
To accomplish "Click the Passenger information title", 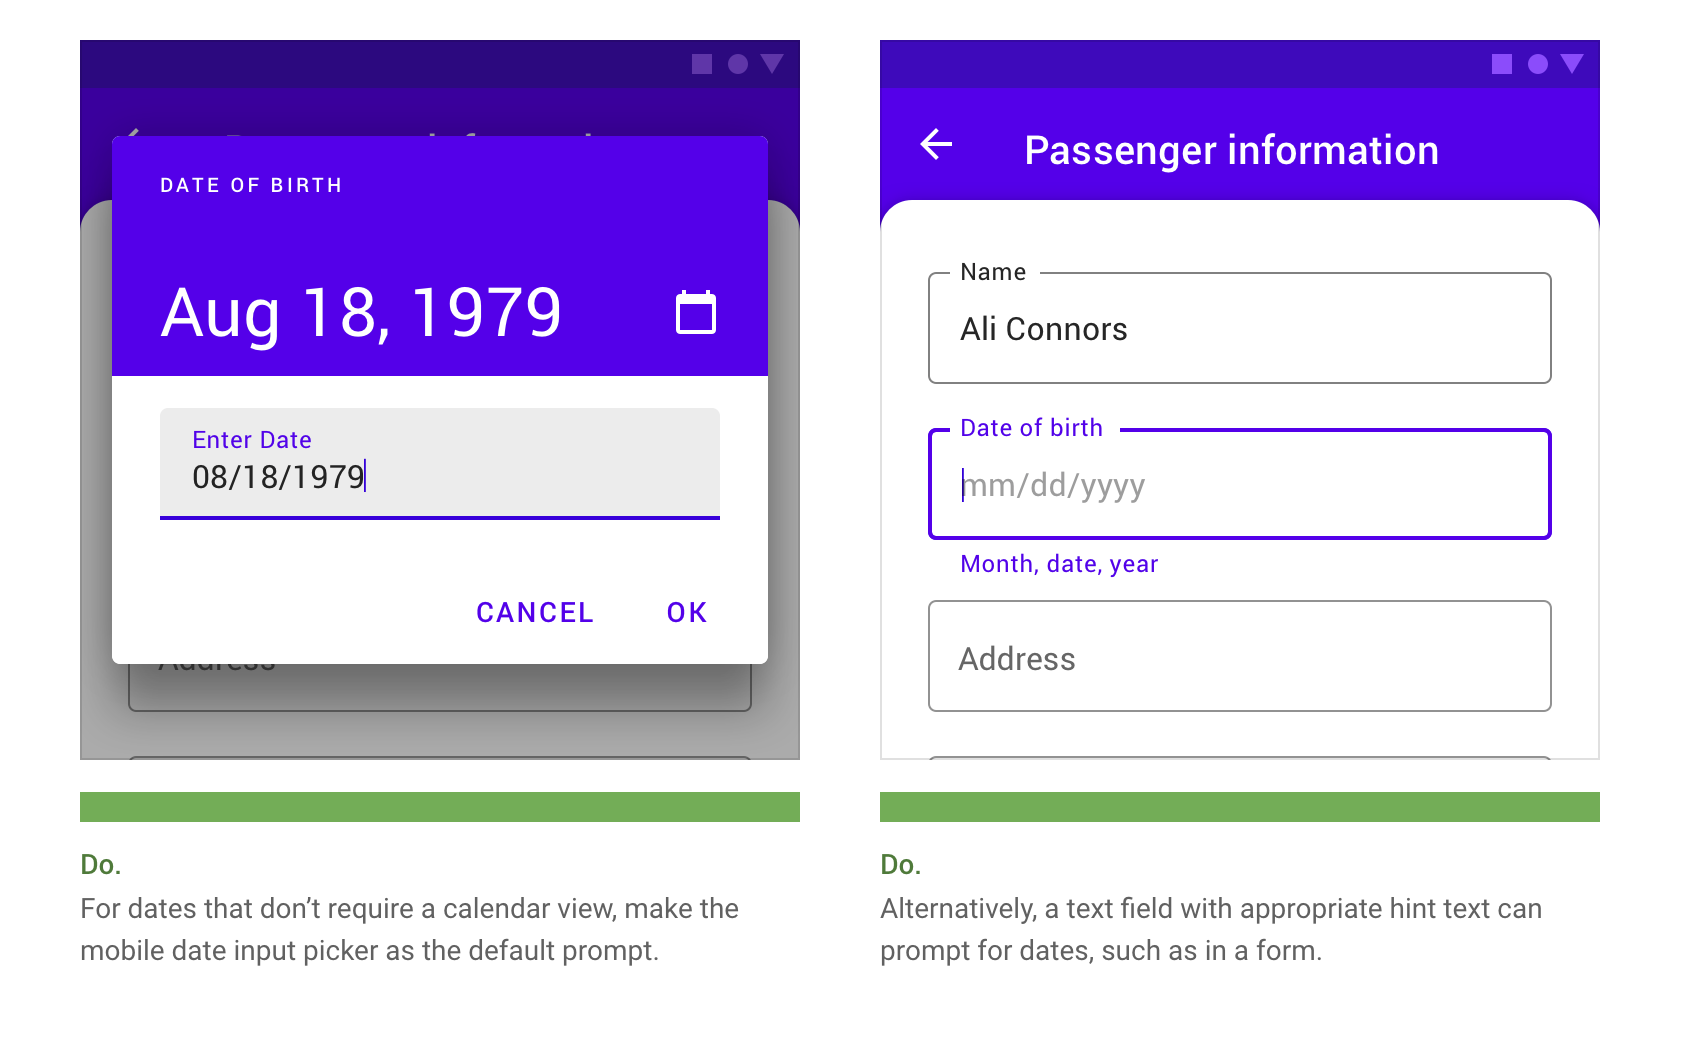I will click(x=1231, y=149).
